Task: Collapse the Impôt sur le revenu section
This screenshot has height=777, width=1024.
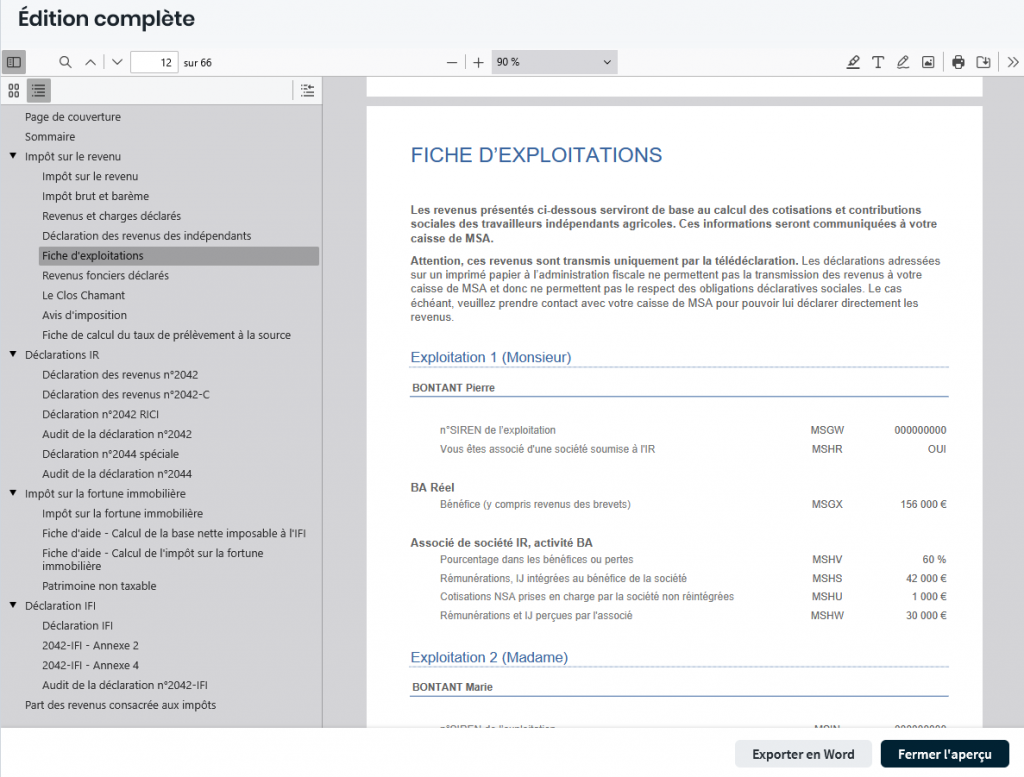Action: pyautogui.click(x=13, y=156)
